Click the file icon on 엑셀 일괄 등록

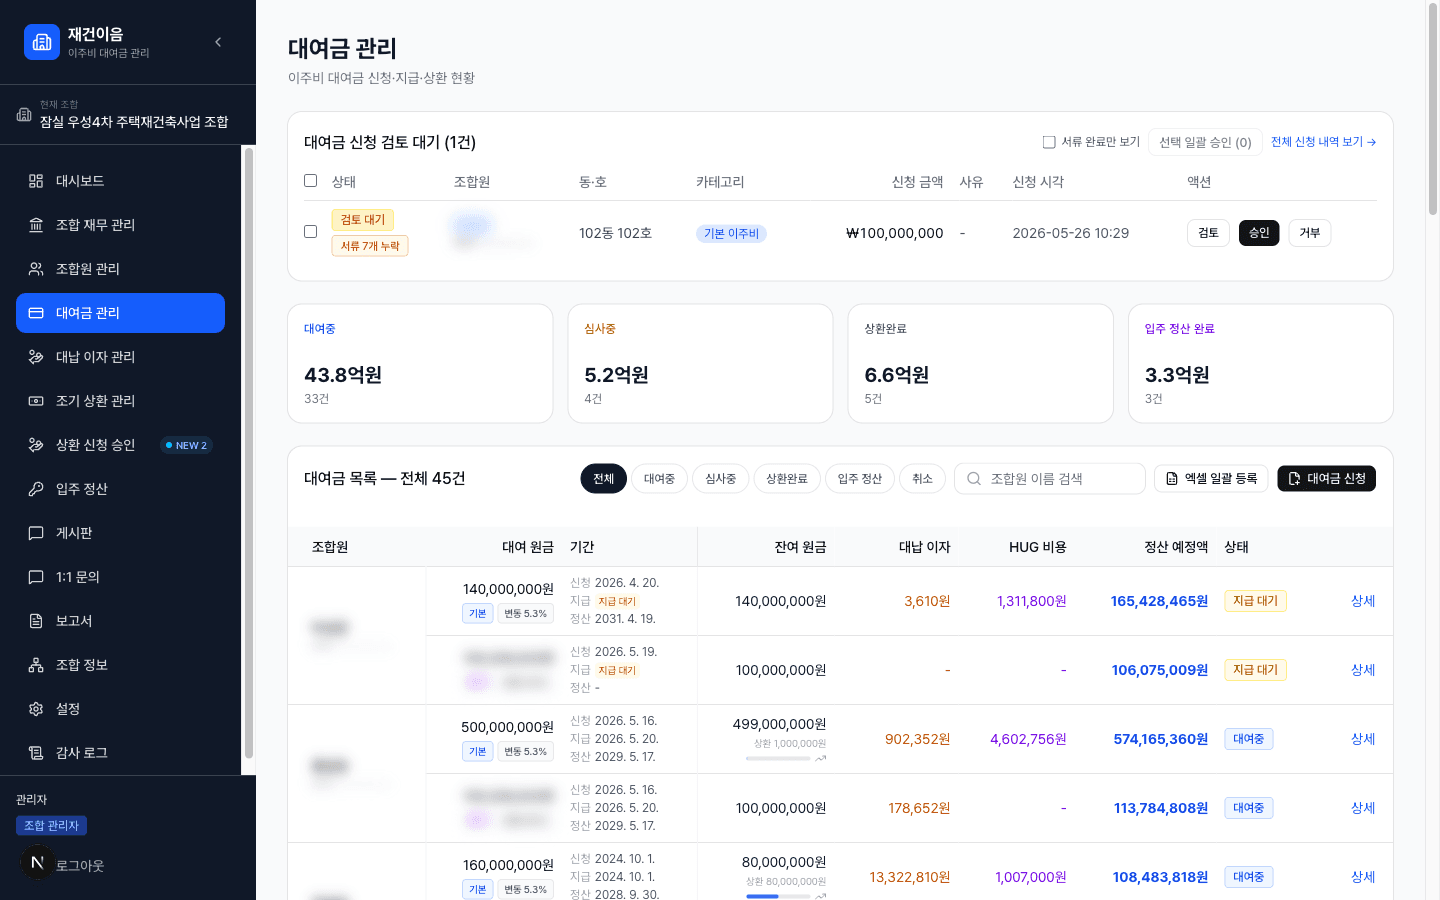tap(1172, 479)
